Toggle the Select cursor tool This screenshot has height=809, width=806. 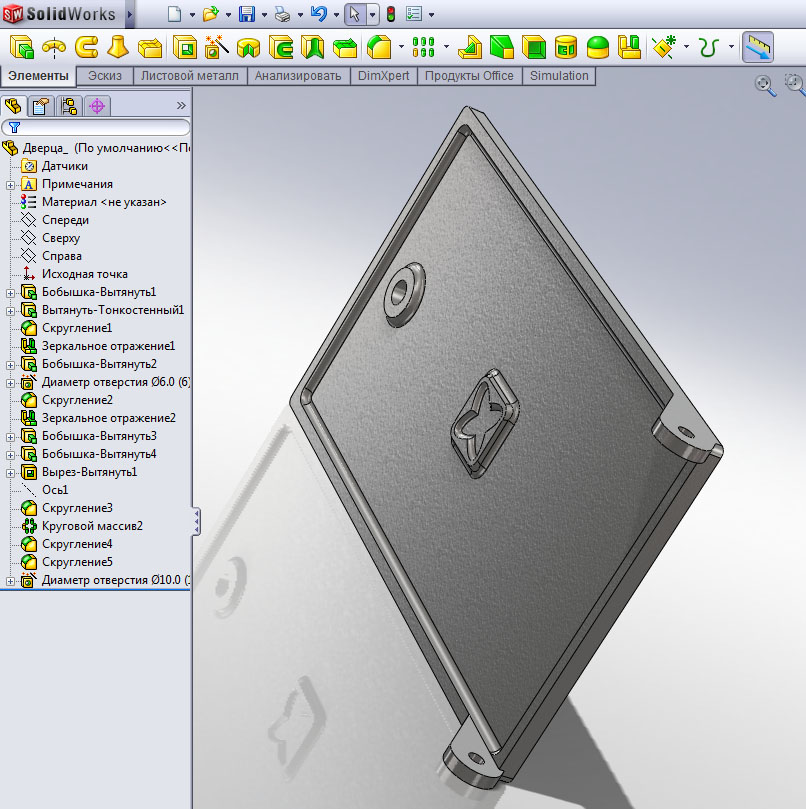pyautogui.click(x=354, y=14)
